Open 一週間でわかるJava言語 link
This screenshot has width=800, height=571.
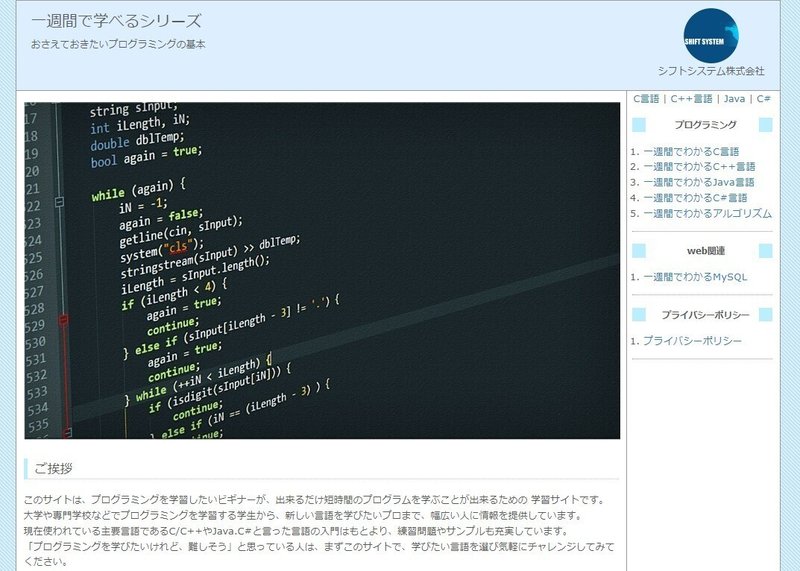coord(698,182)
